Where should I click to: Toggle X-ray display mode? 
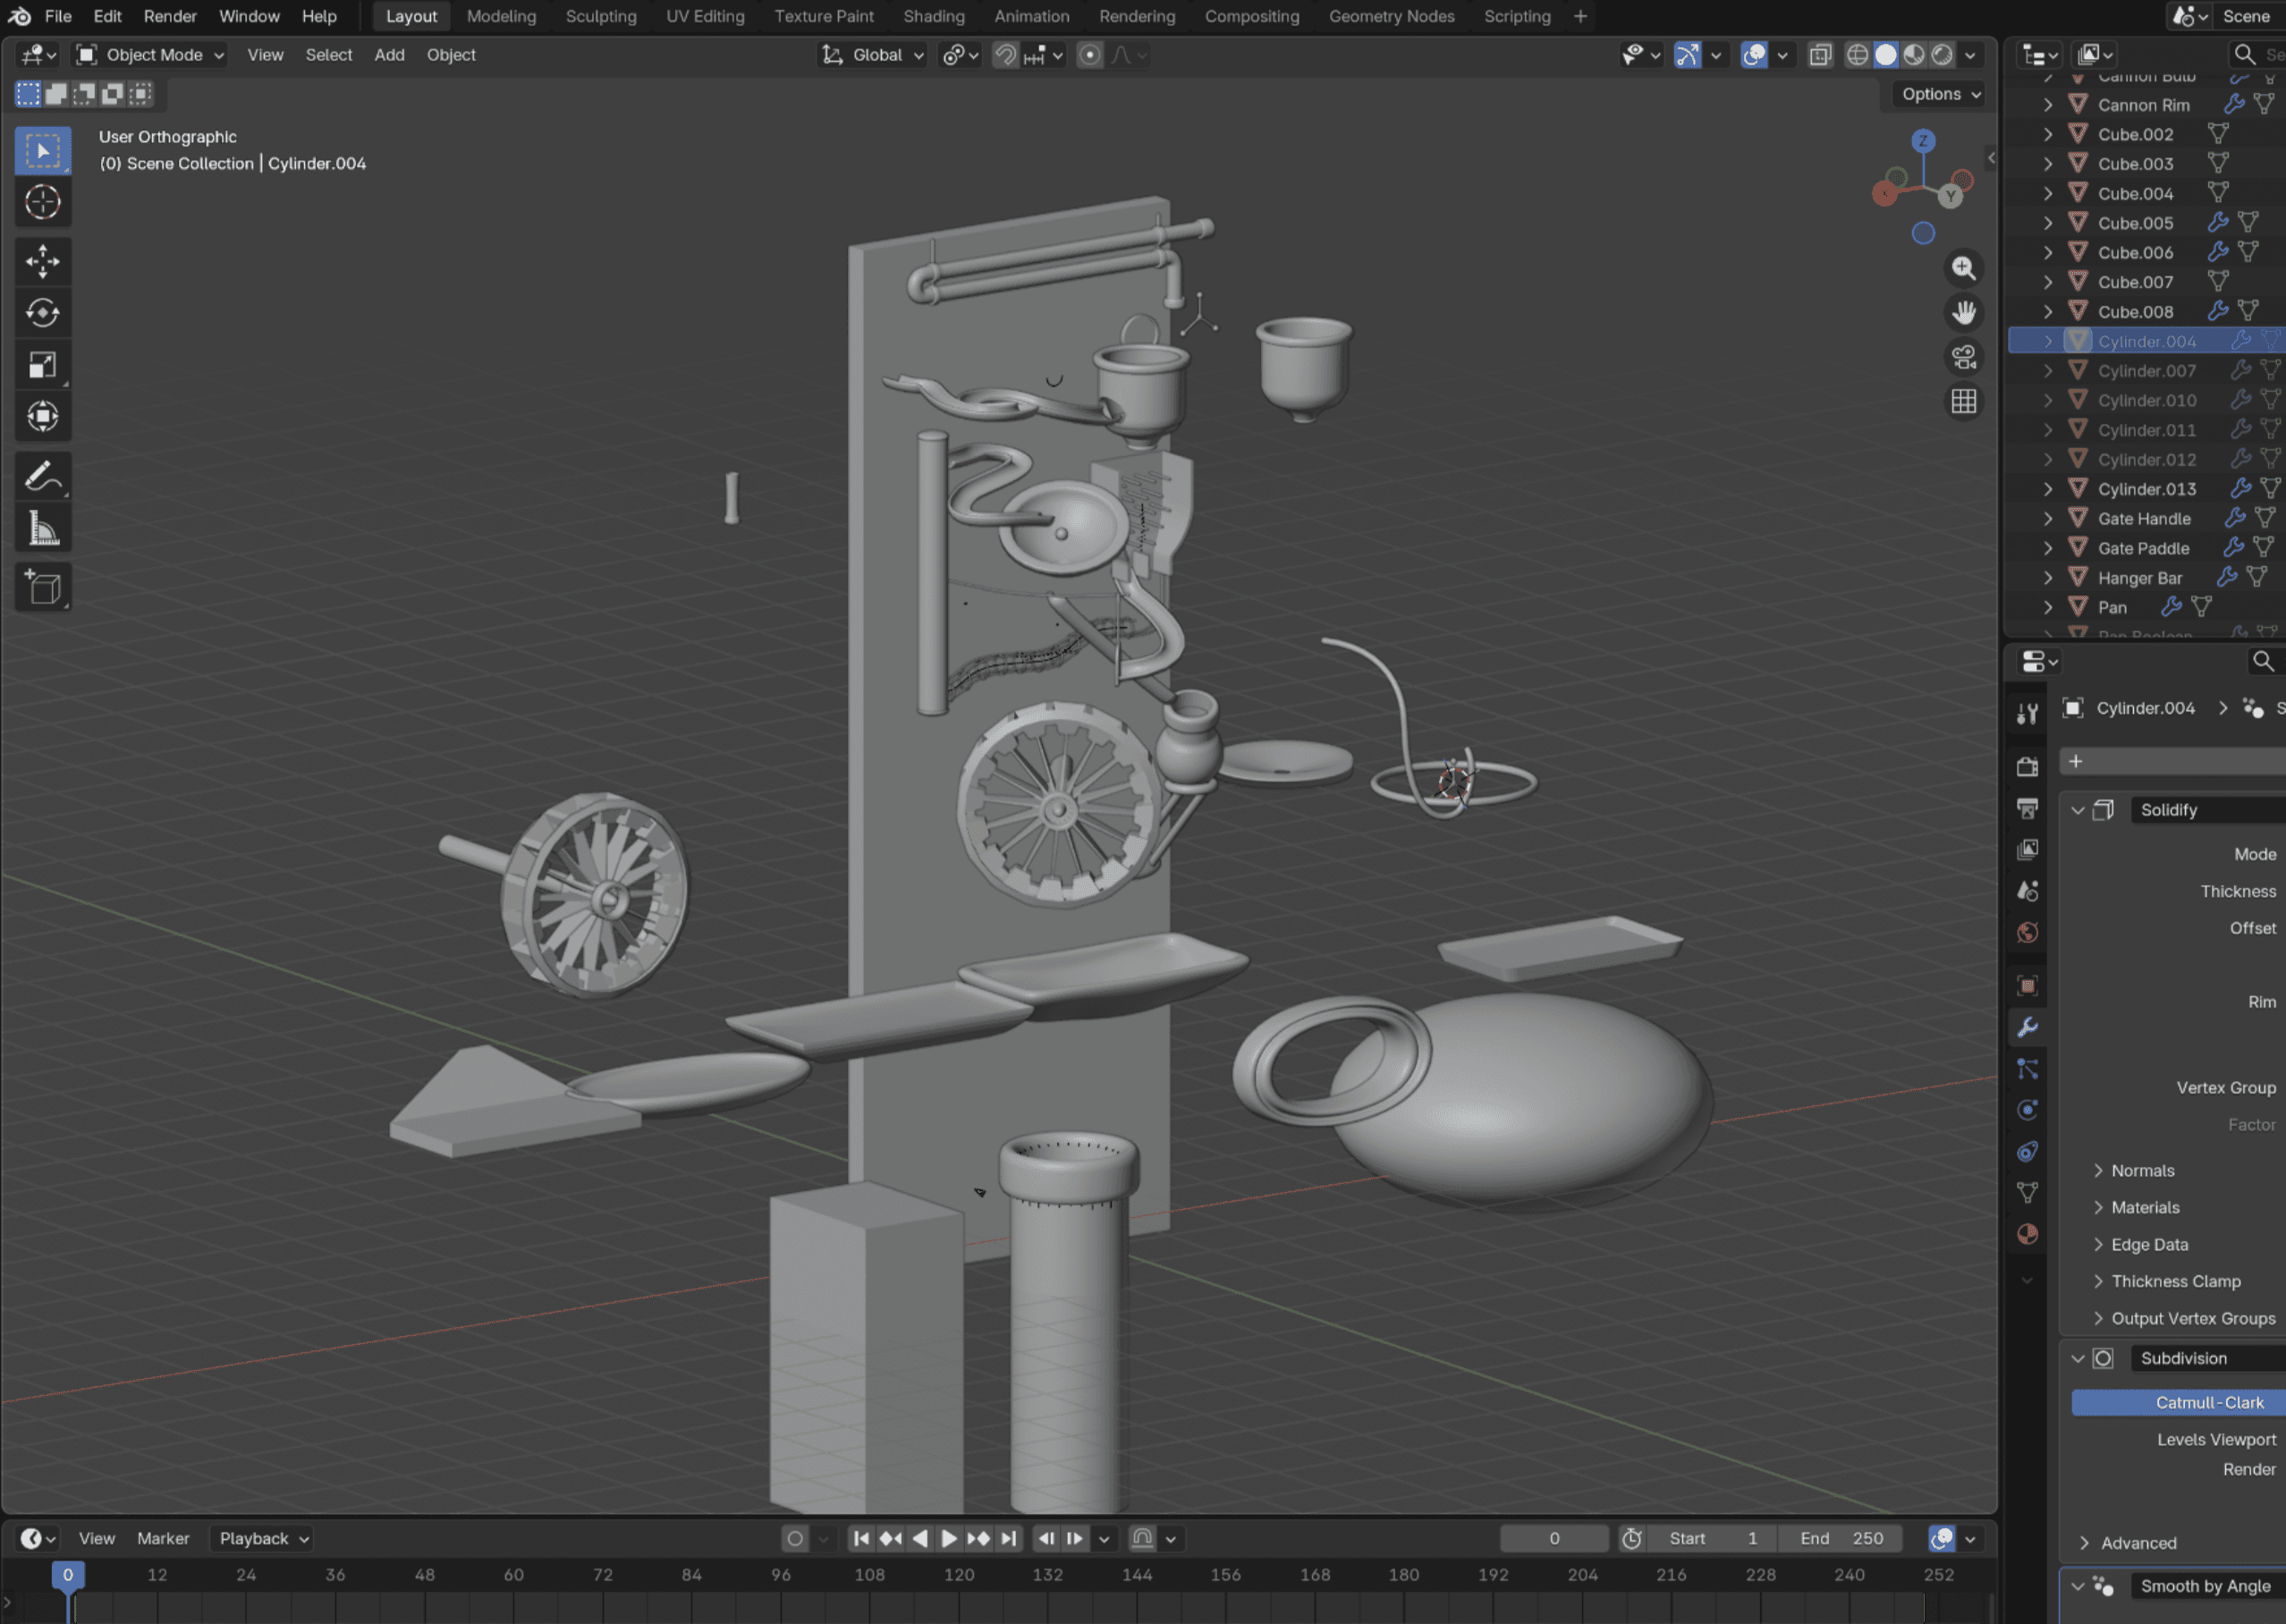[x=1820, y=55]
